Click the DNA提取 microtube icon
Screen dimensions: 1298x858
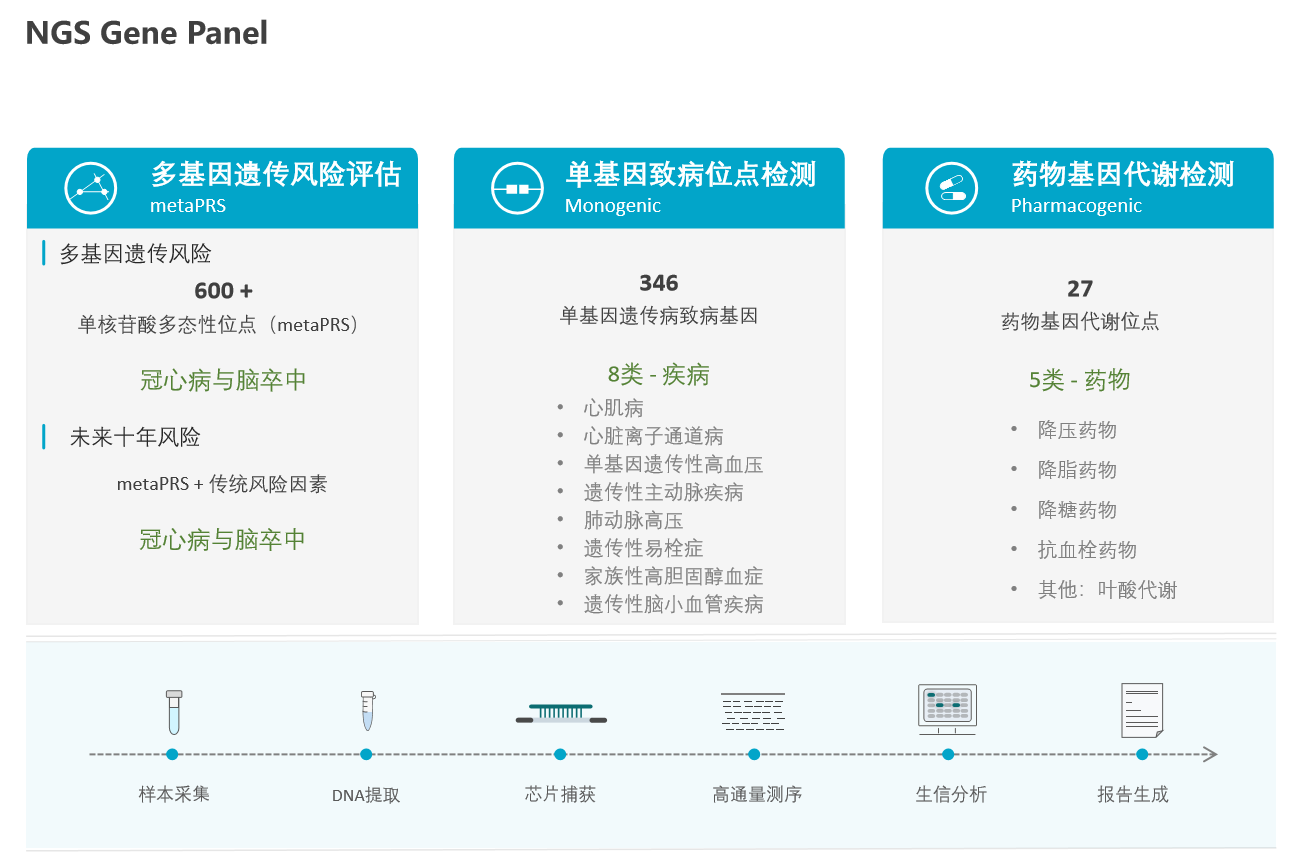coord(367,711)
